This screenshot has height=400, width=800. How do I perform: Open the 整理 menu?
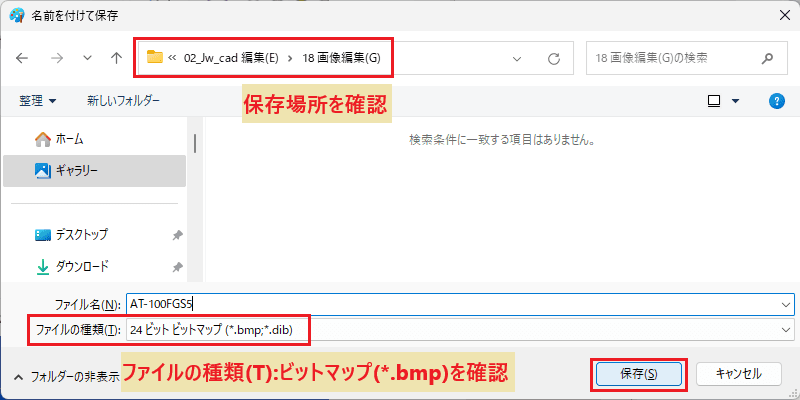pos(37,101)
